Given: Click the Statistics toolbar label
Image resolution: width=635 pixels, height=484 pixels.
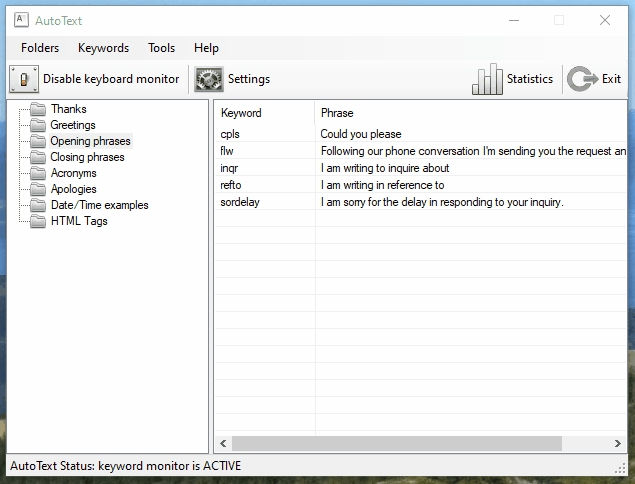Looking at the screenshot, I should point(530,79).
